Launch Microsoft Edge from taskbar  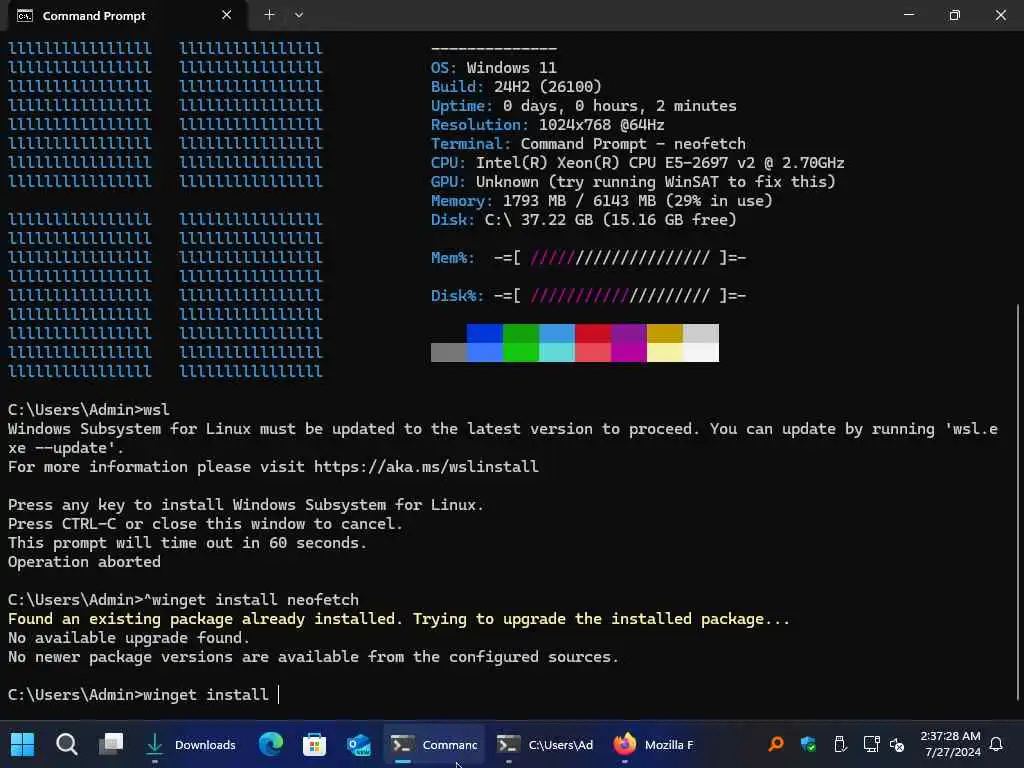[x=270, y=744]
